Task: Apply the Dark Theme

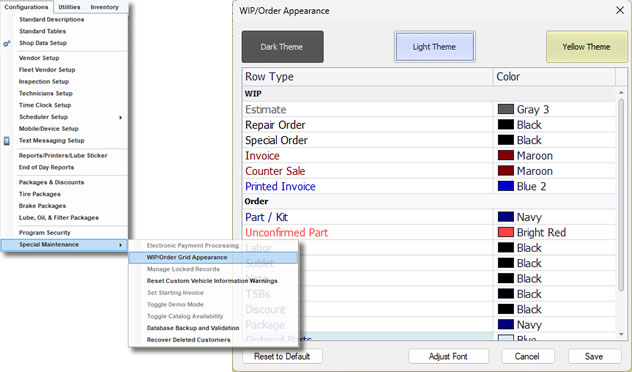Action: click(283, 47)
